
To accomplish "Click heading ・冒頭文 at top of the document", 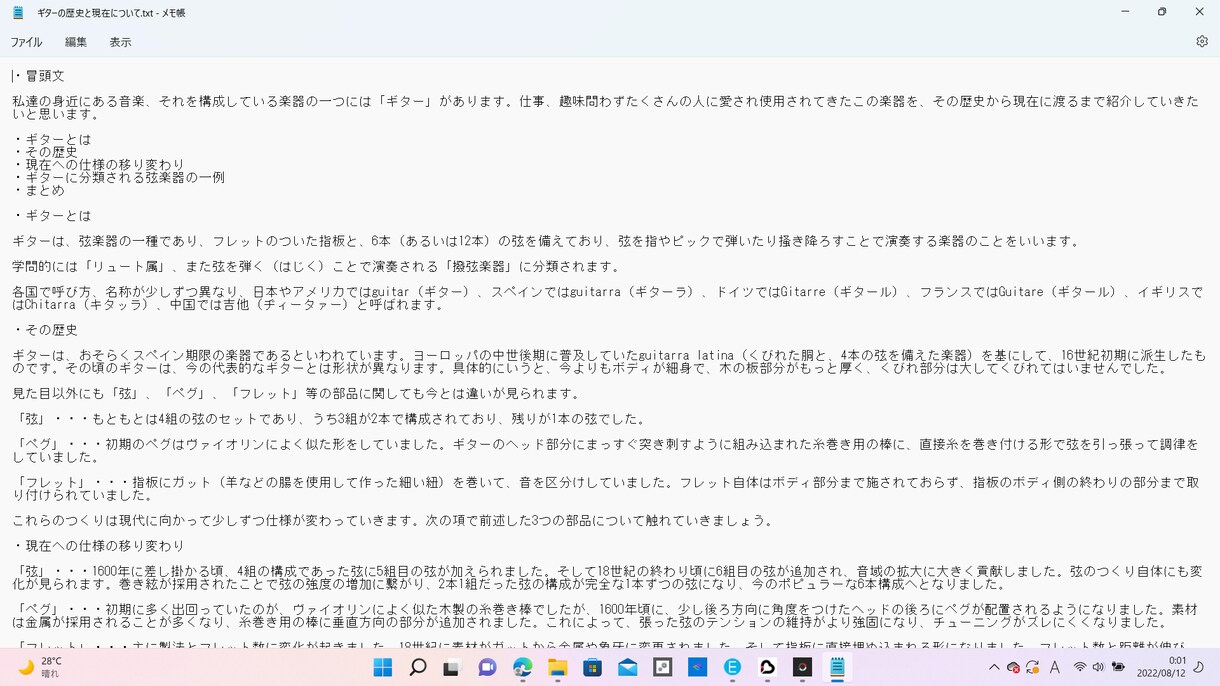I will pyautogui.click(x=40, y=76).
